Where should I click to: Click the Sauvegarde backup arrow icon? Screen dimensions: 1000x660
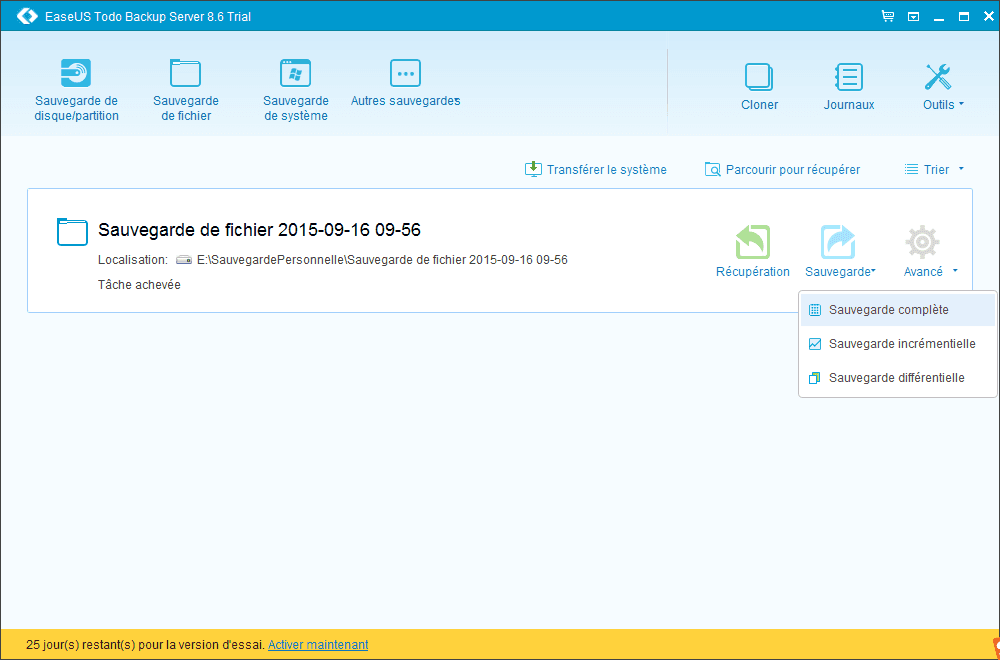click(x=838, y=242)
